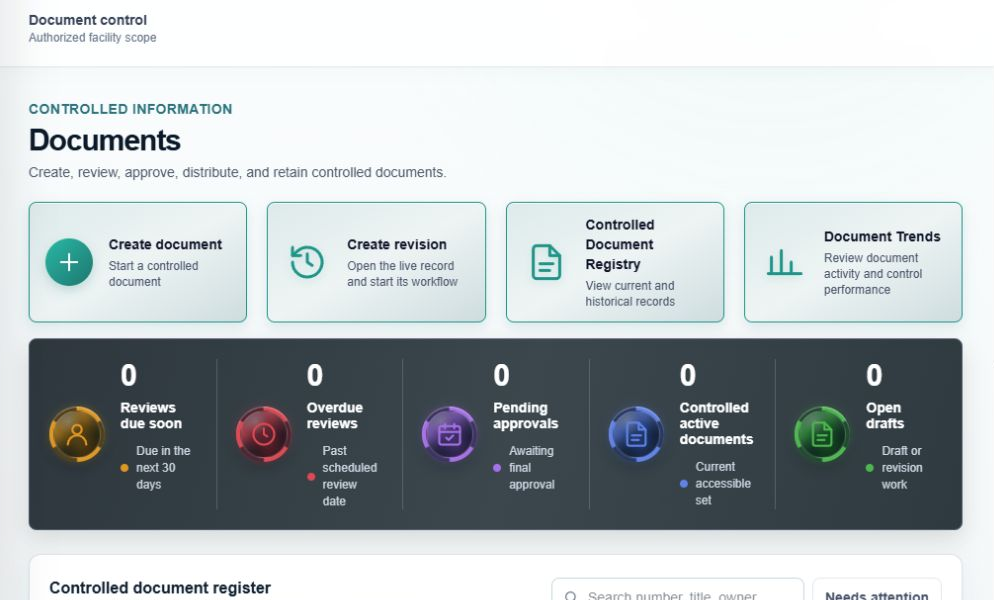Click the blue Controlled active documents icon
This screenshot has height=600, width=994.
pyautogui.click(x=636, y=434)
